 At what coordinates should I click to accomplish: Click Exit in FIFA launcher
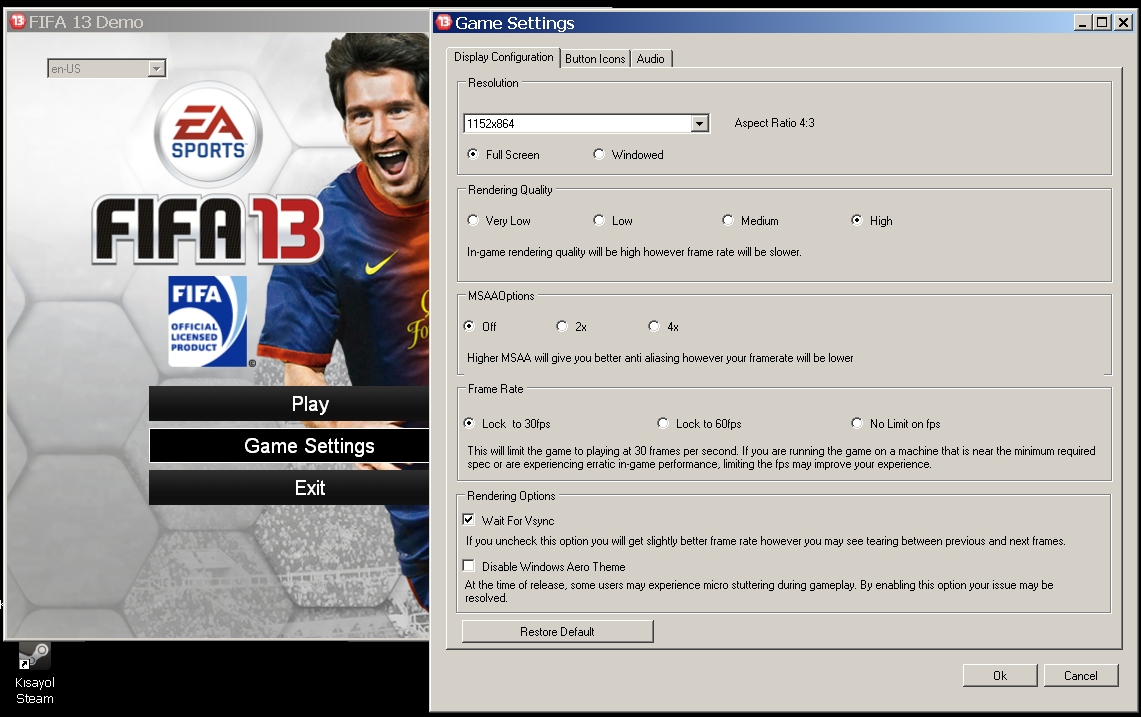coord(290,488)
